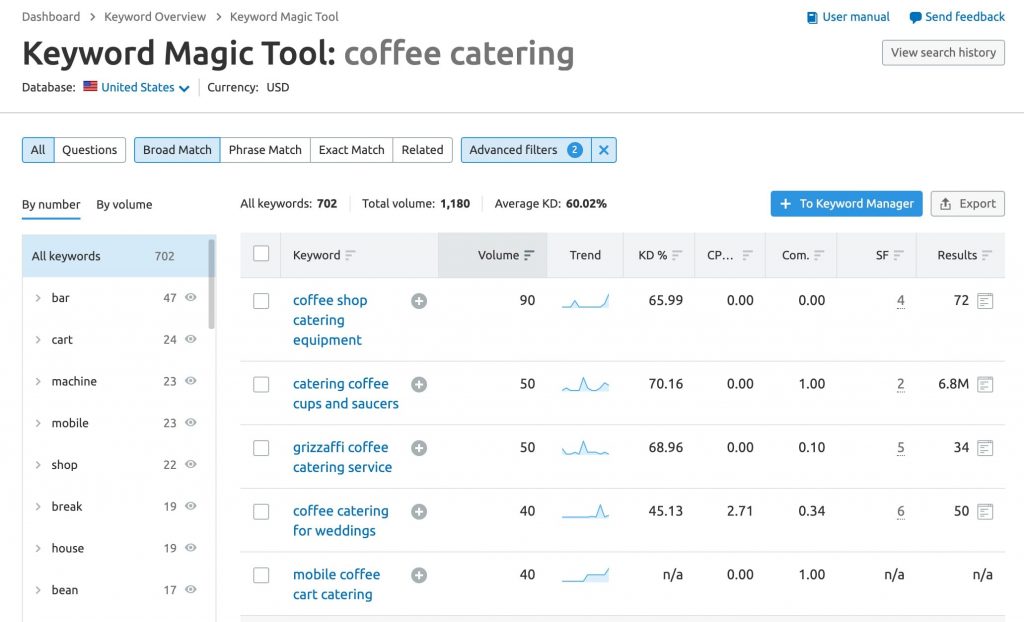Expand the "machine" keyword group
This screenshot has height=622, width=1024.
(x=39, y=381)
